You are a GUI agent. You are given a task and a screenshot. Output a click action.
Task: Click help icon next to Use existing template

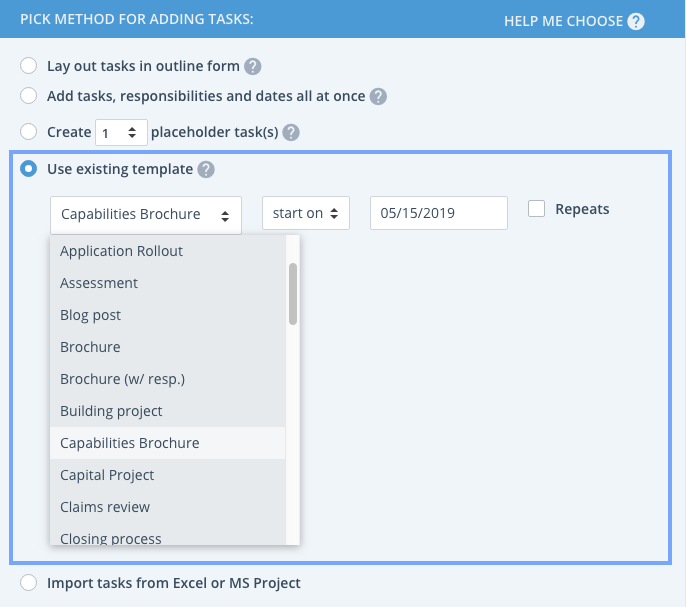coord(206,170)
